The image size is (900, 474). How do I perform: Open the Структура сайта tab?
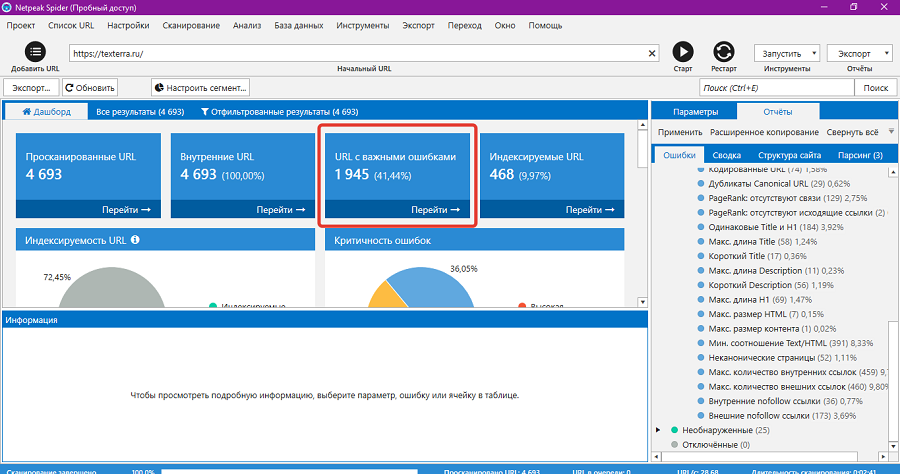click(789, 155)
